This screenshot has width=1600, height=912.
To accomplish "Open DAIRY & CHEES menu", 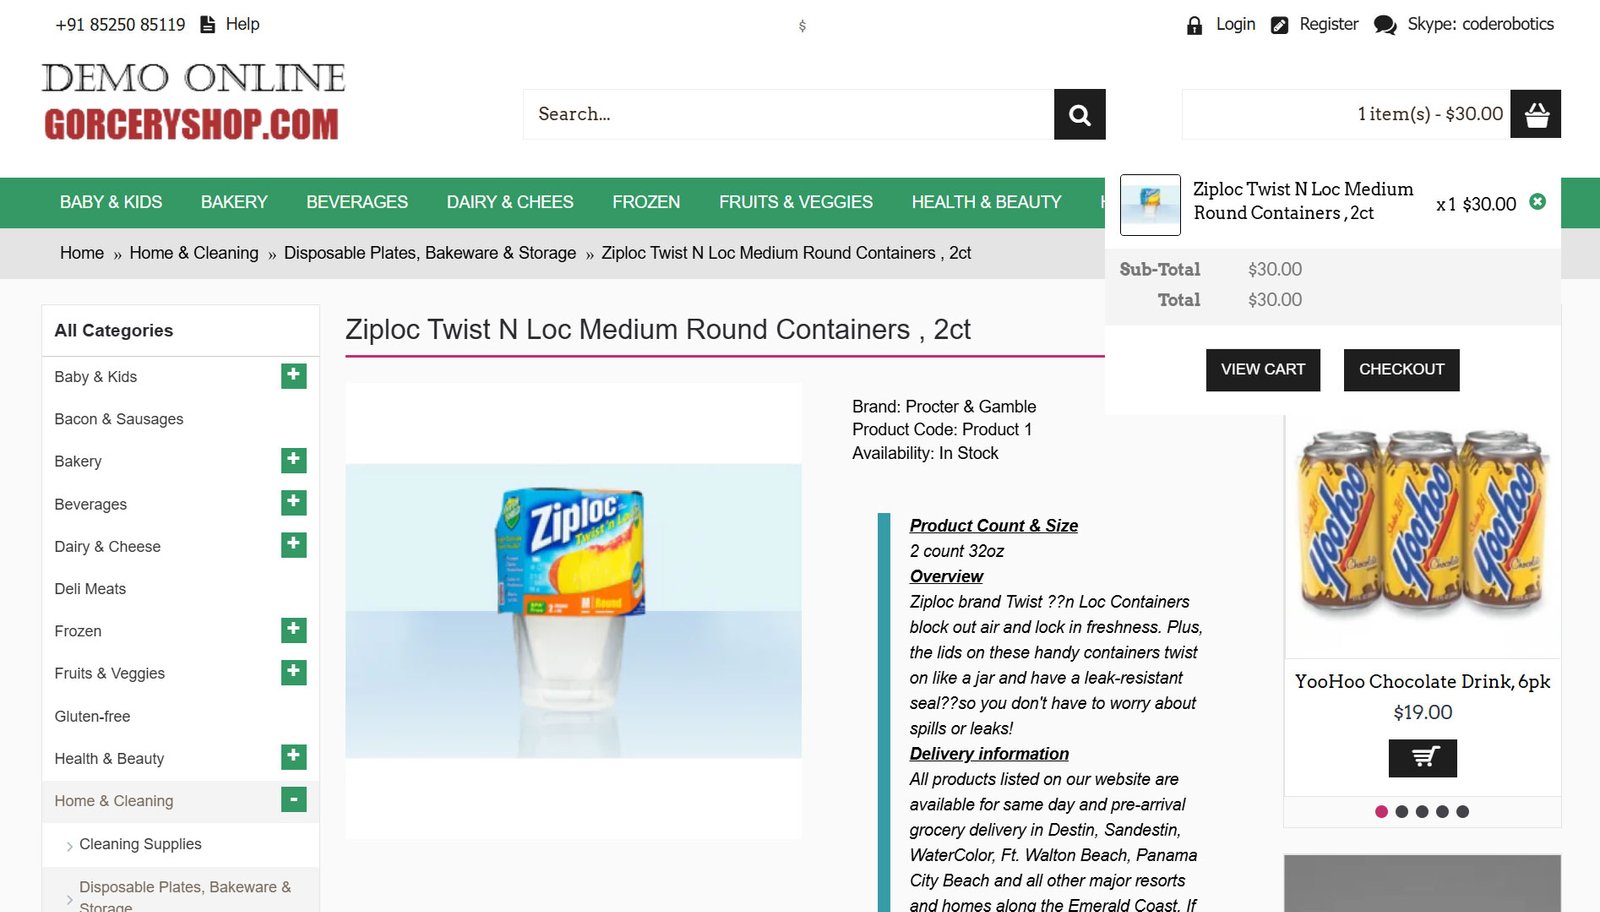I will (x=510, y=202).
